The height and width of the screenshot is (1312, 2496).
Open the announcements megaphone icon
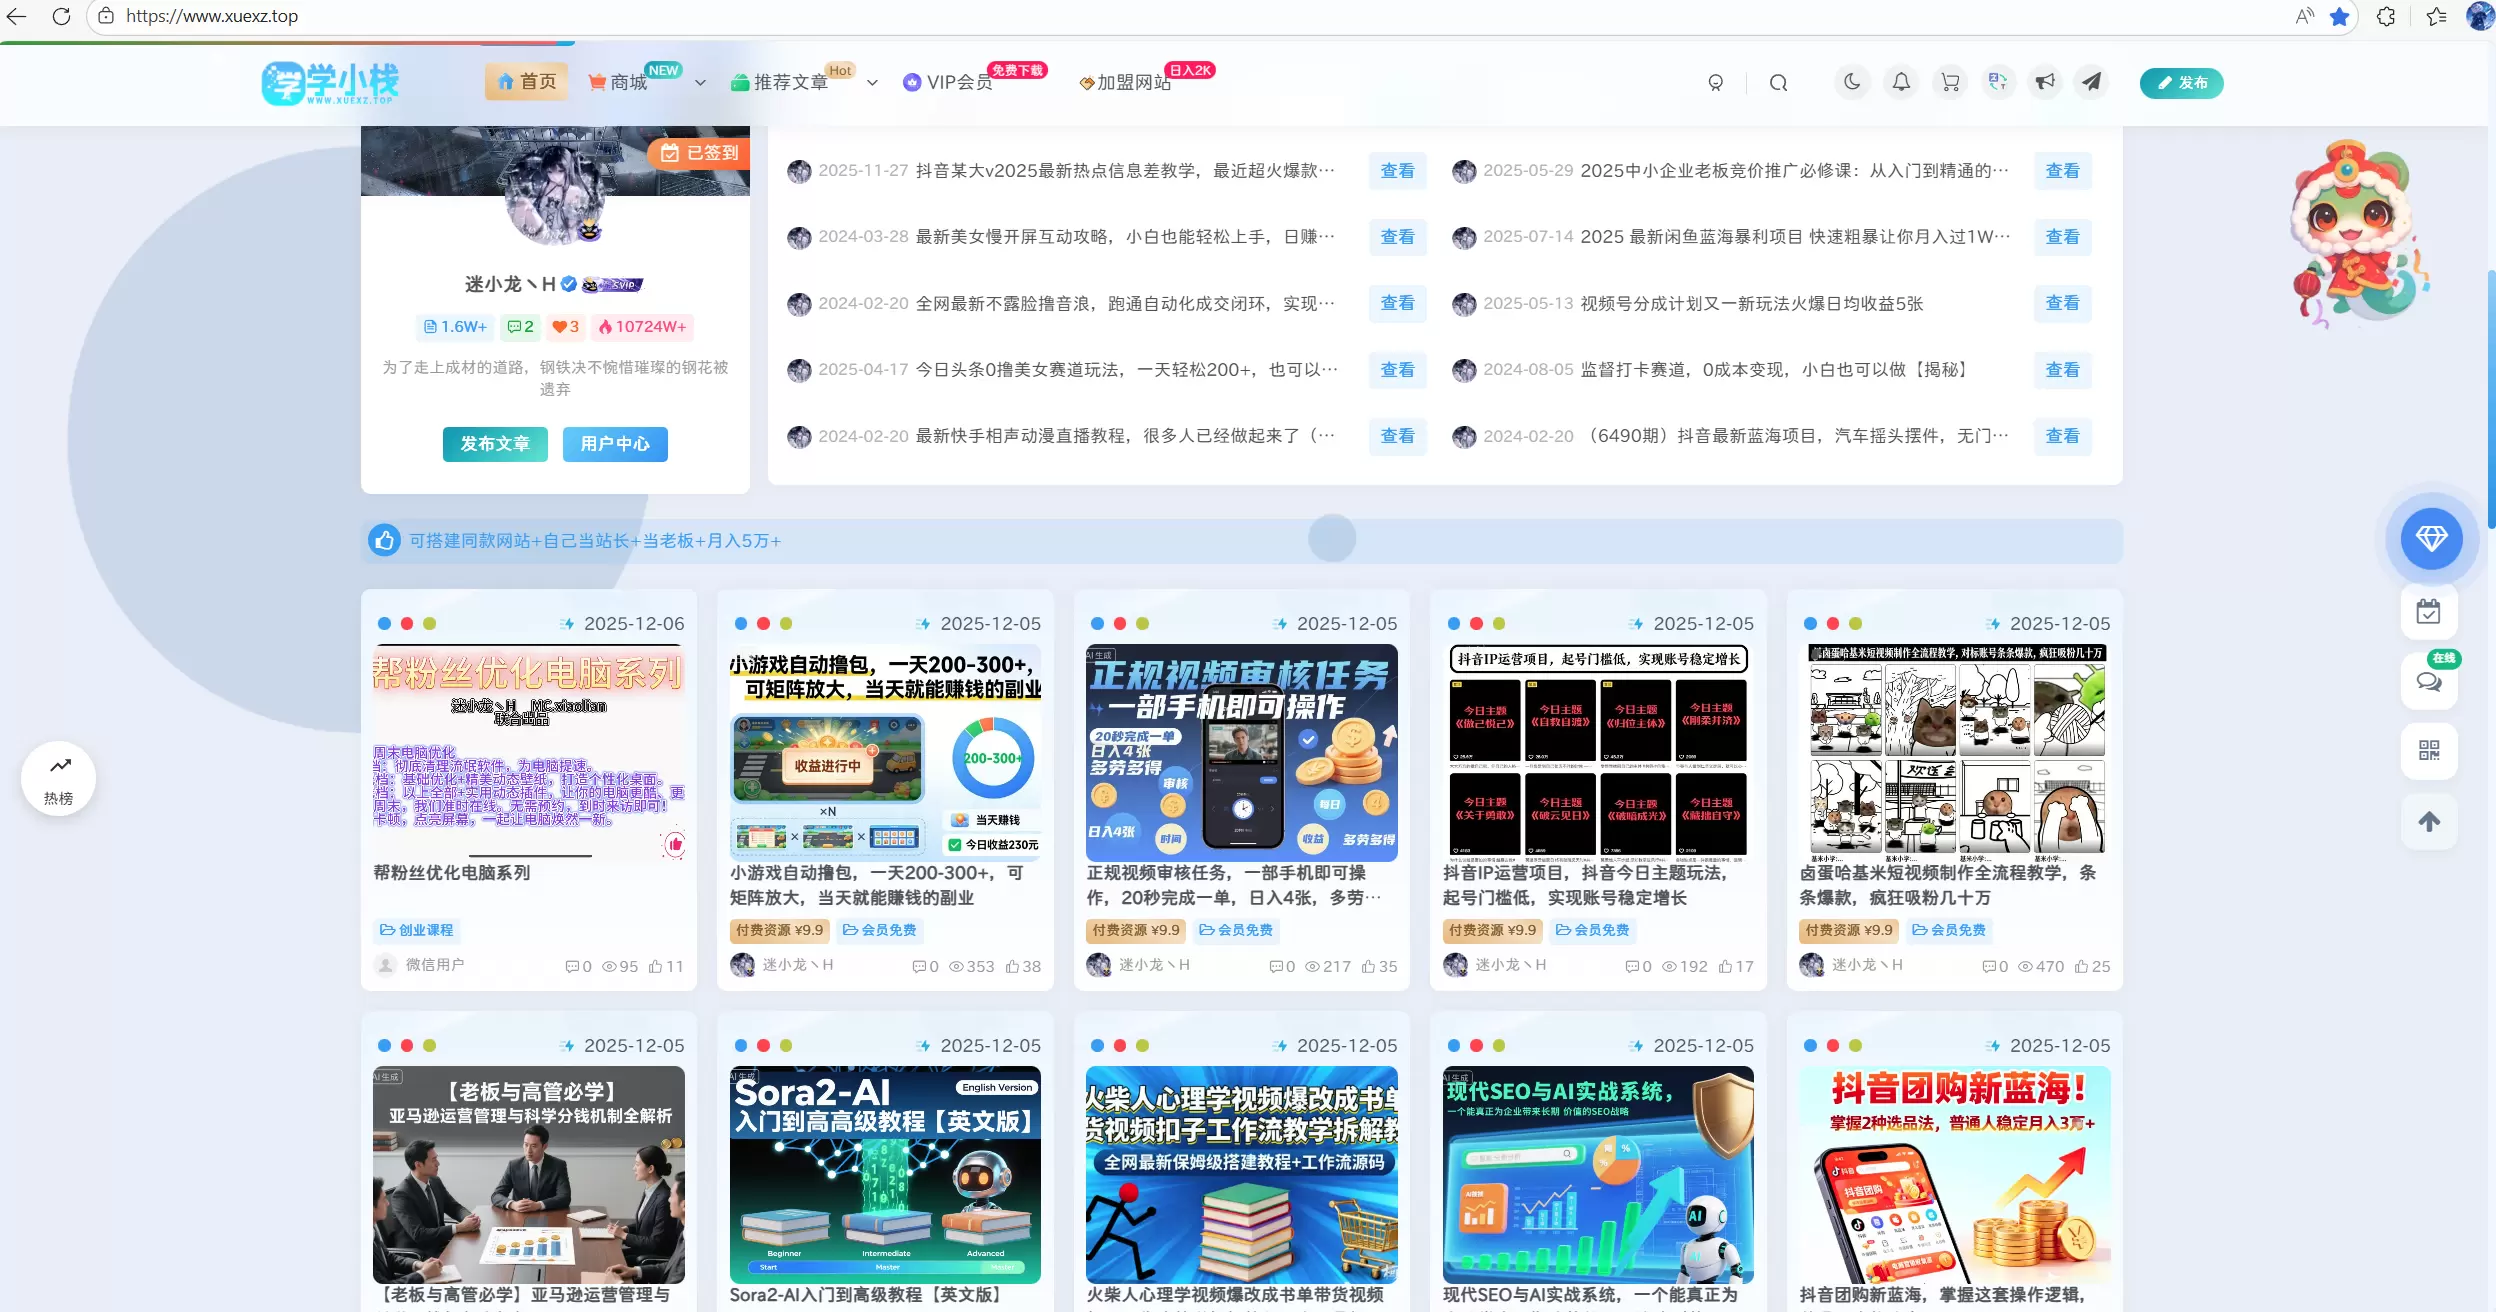point(2045,82)
